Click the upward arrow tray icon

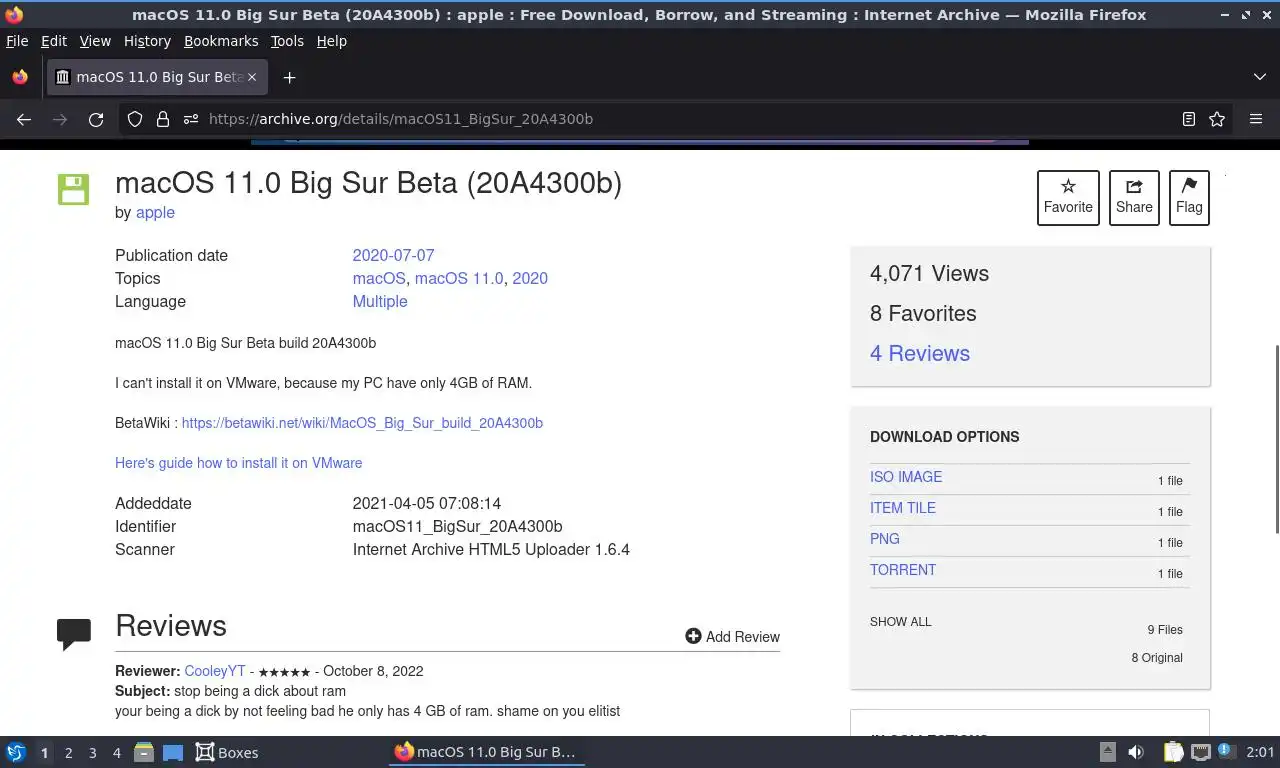pos(1107,752)
